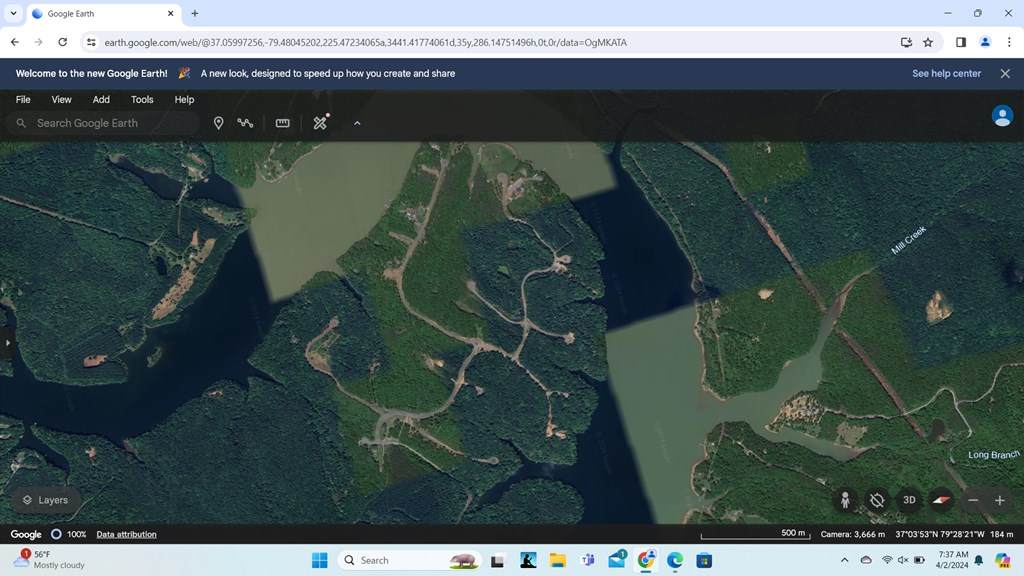Open the Chrome tab search dropdown
Viewport: 1024px width, 576px height.
click(x=13, y=14)
